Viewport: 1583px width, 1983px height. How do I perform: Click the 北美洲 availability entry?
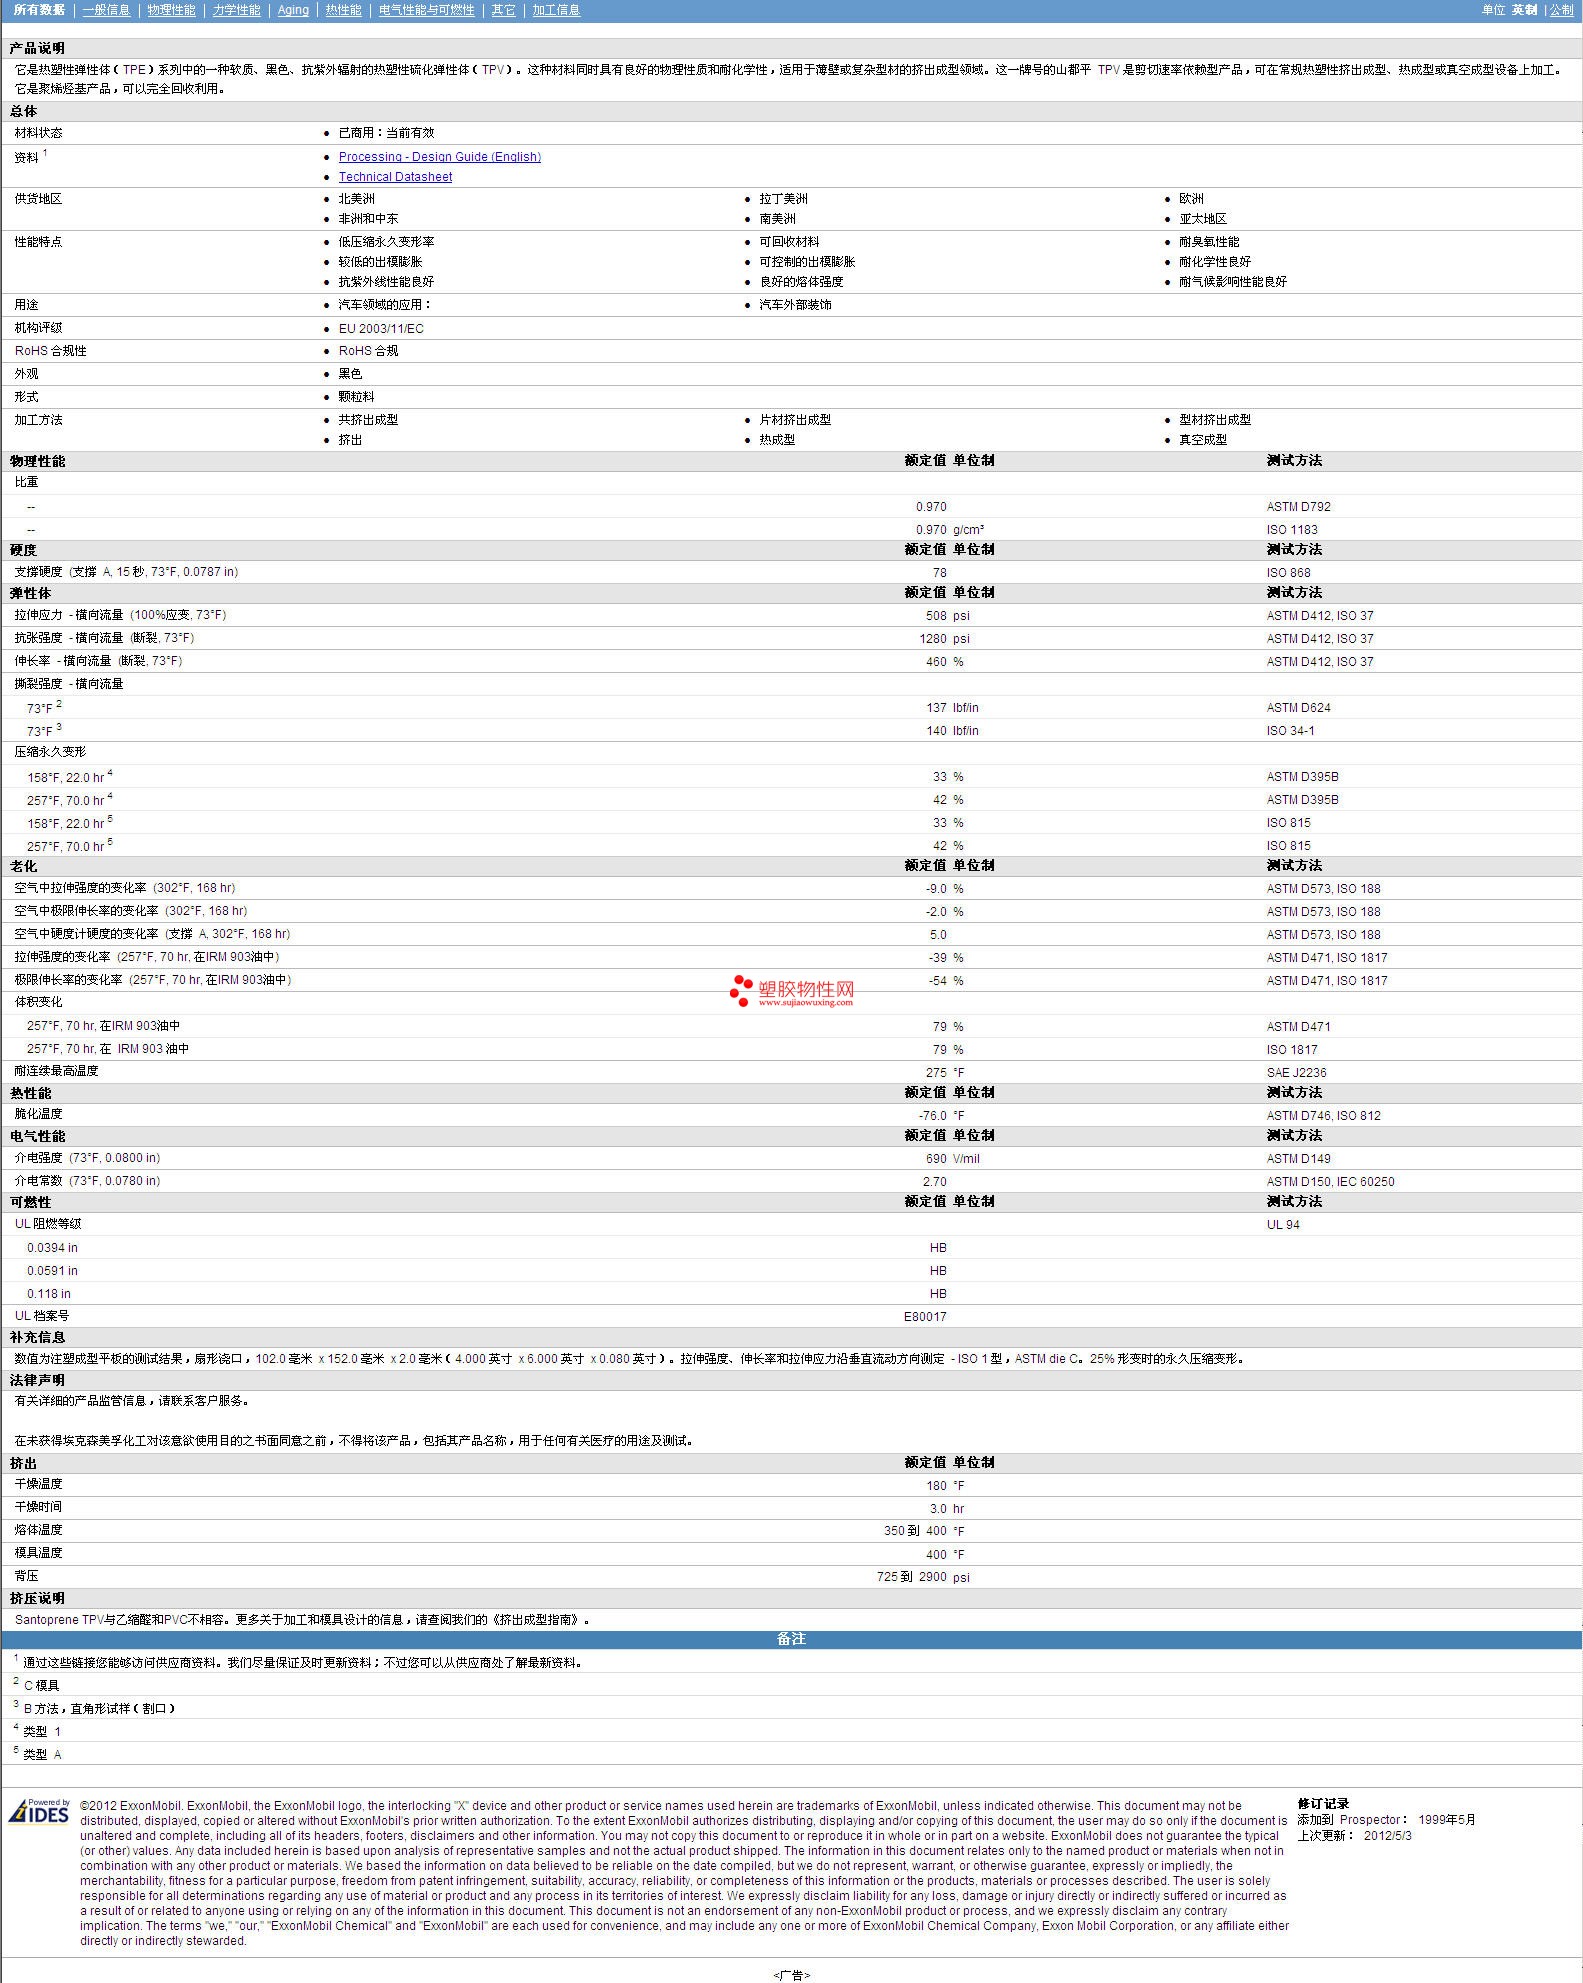click(x=356, y=199)
